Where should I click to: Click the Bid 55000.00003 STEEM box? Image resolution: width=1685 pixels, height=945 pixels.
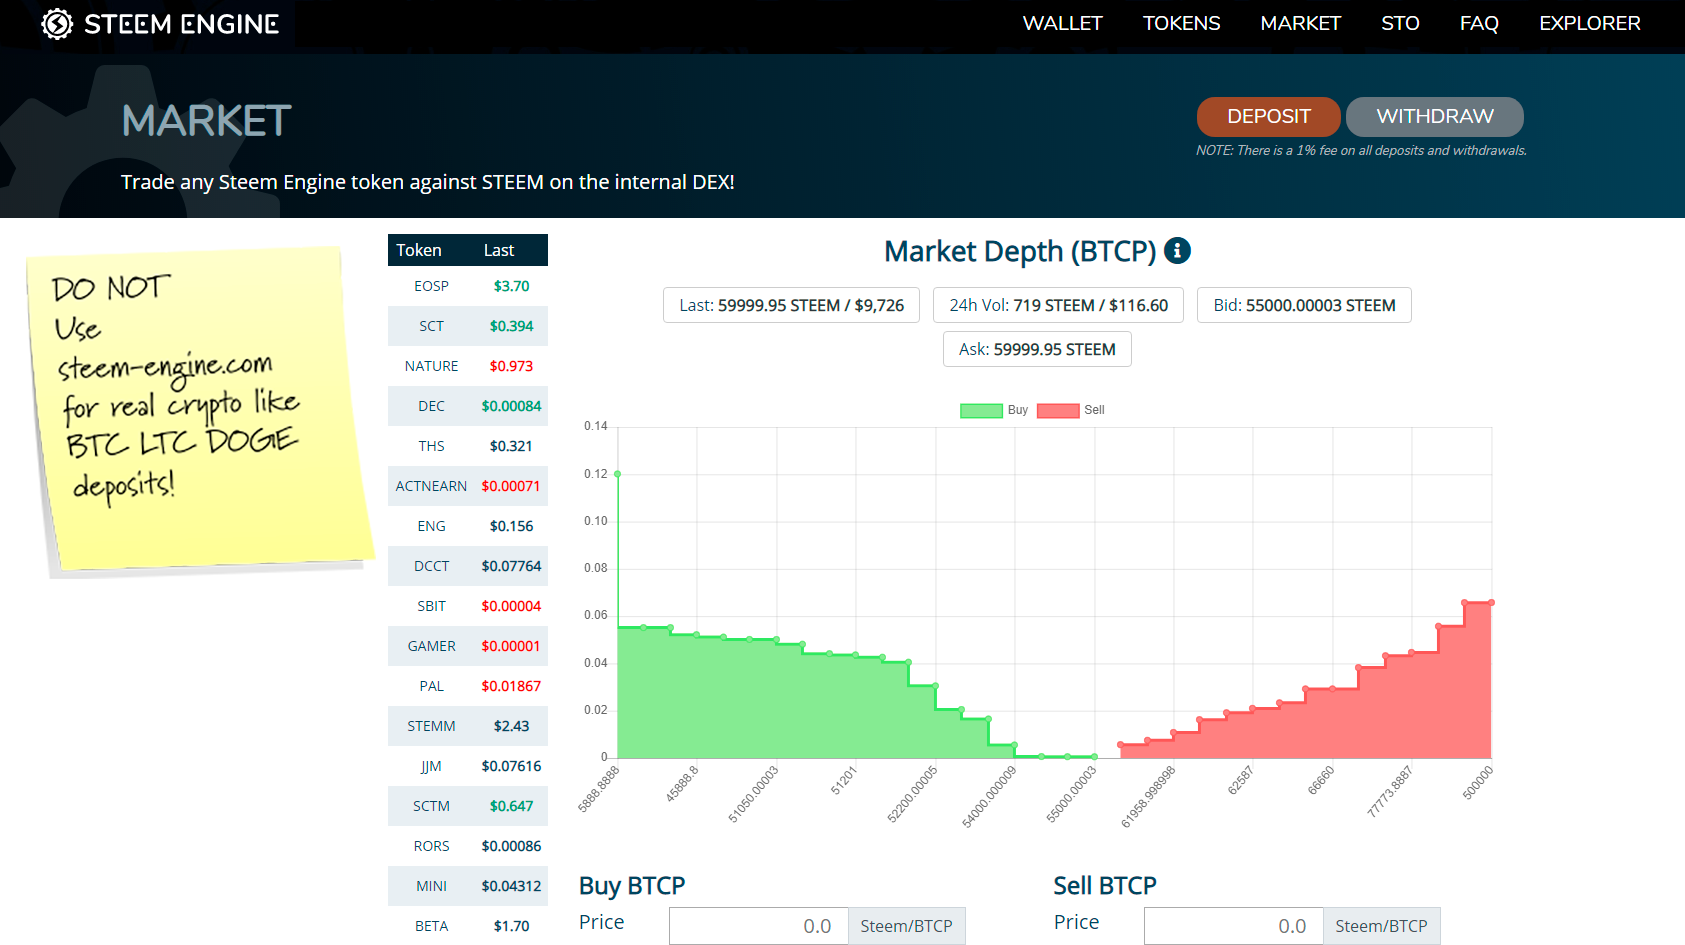[x=1304, y=305]
